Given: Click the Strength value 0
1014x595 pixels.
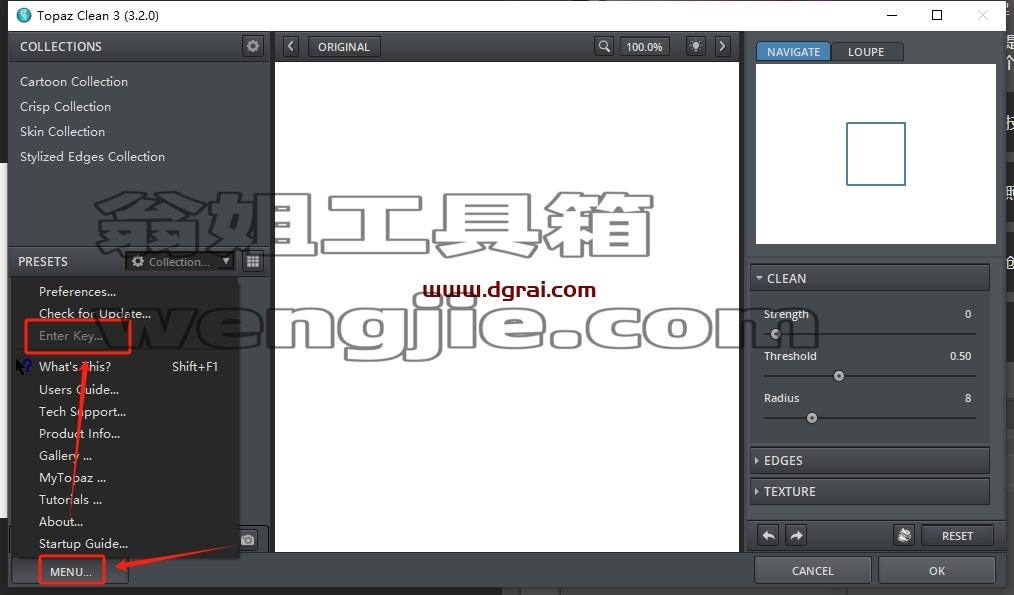Looking at the screenshot, I should (967, 314).
